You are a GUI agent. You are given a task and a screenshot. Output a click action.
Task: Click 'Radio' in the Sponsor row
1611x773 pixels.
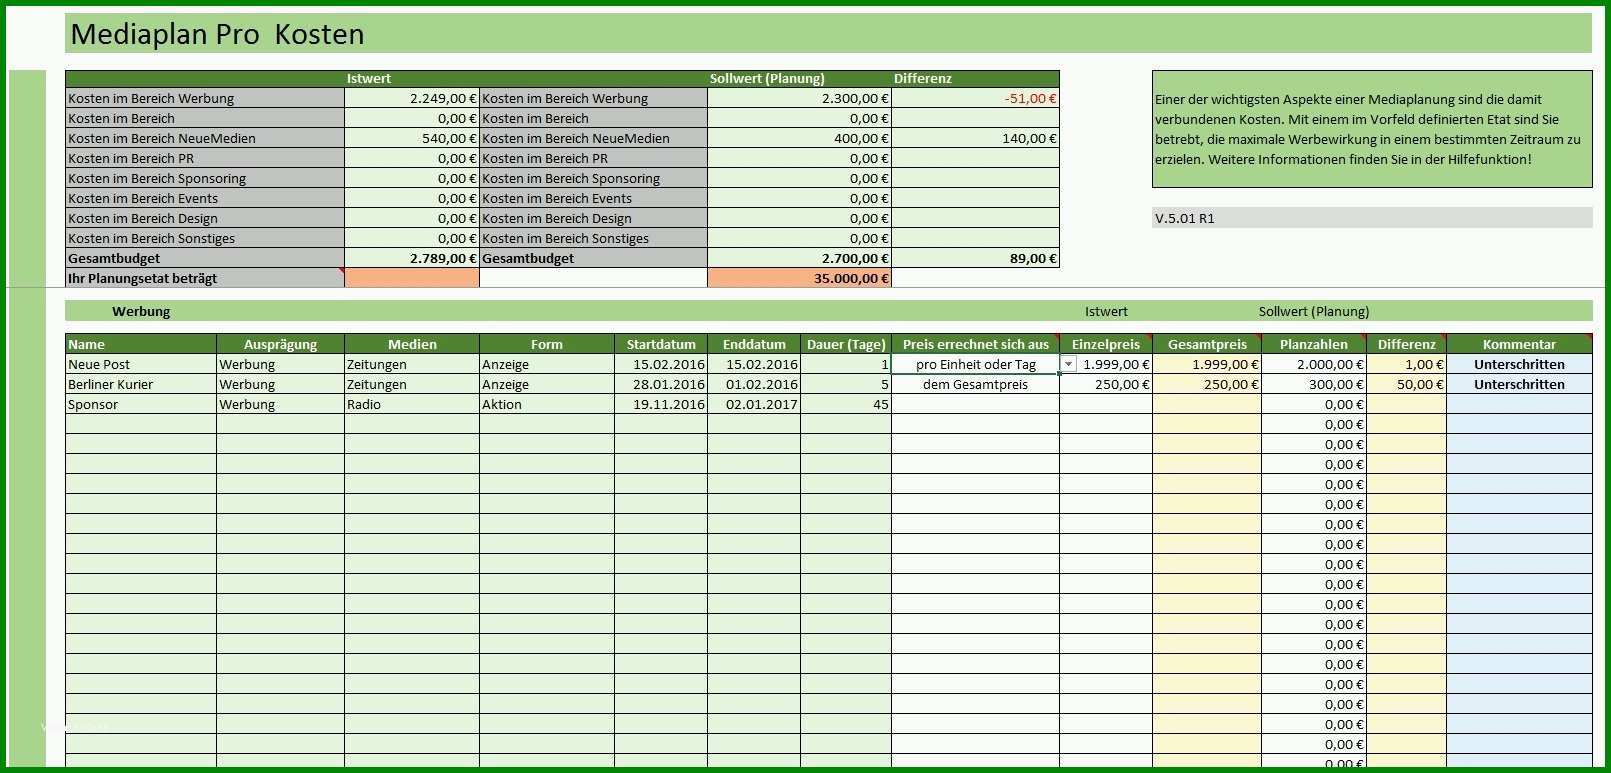tap(412, 405)
